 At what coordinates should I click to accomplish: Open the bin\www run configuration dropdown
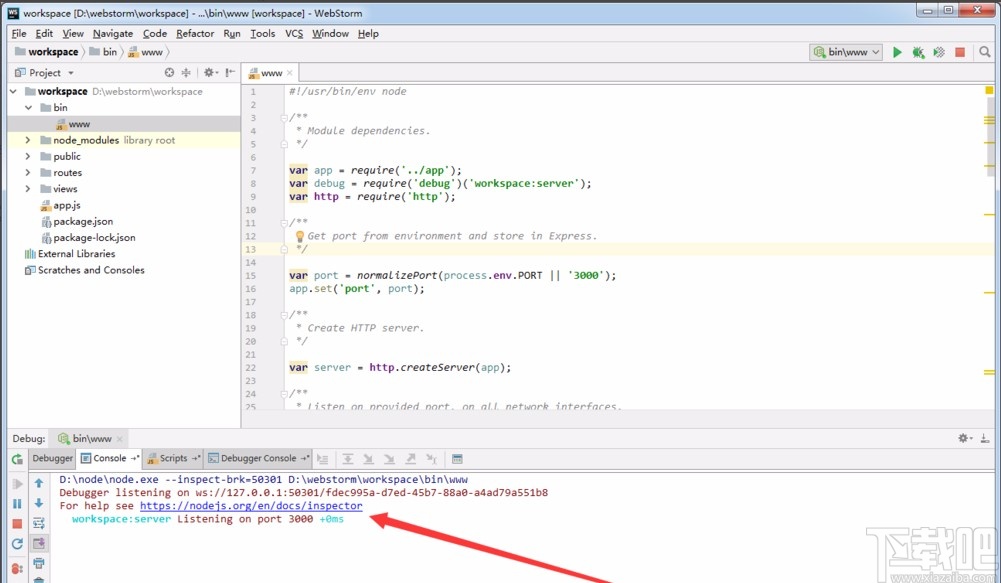click(x=847, y=52)
